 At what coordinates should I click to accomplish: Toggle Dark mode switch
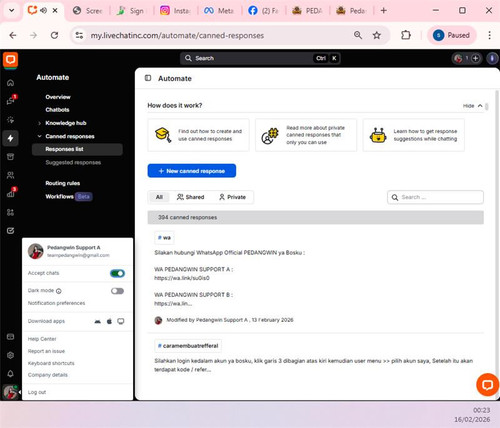[117, 291]
